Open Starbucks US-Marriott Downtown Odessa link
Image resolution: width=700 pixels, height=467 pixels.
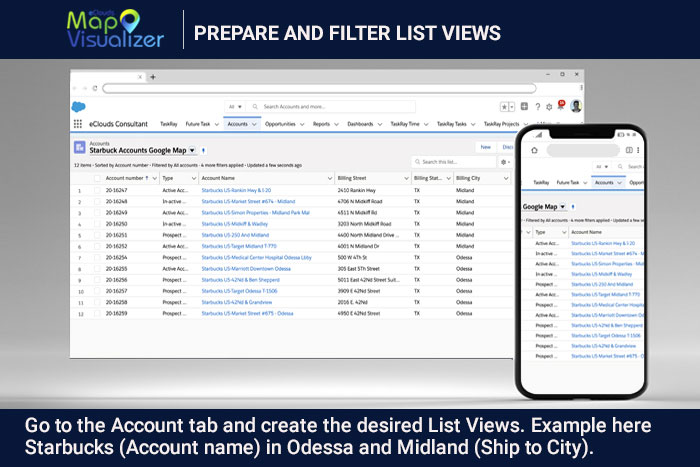[x=246, y=269]
